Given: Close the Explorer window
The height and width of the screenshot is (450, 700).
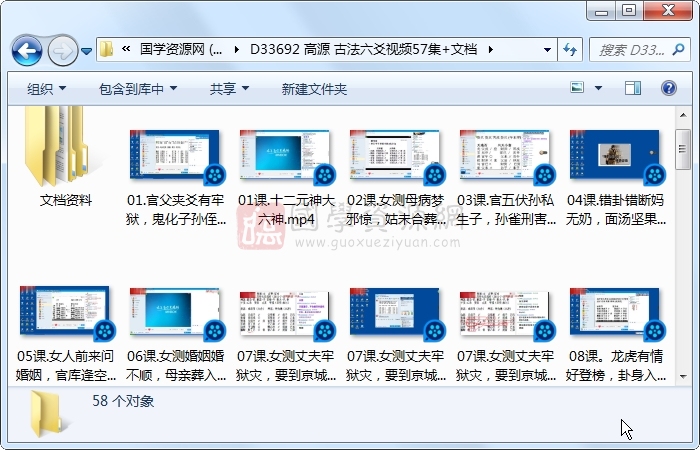Looking at the screenshot, I should click(x=668, y=11).
